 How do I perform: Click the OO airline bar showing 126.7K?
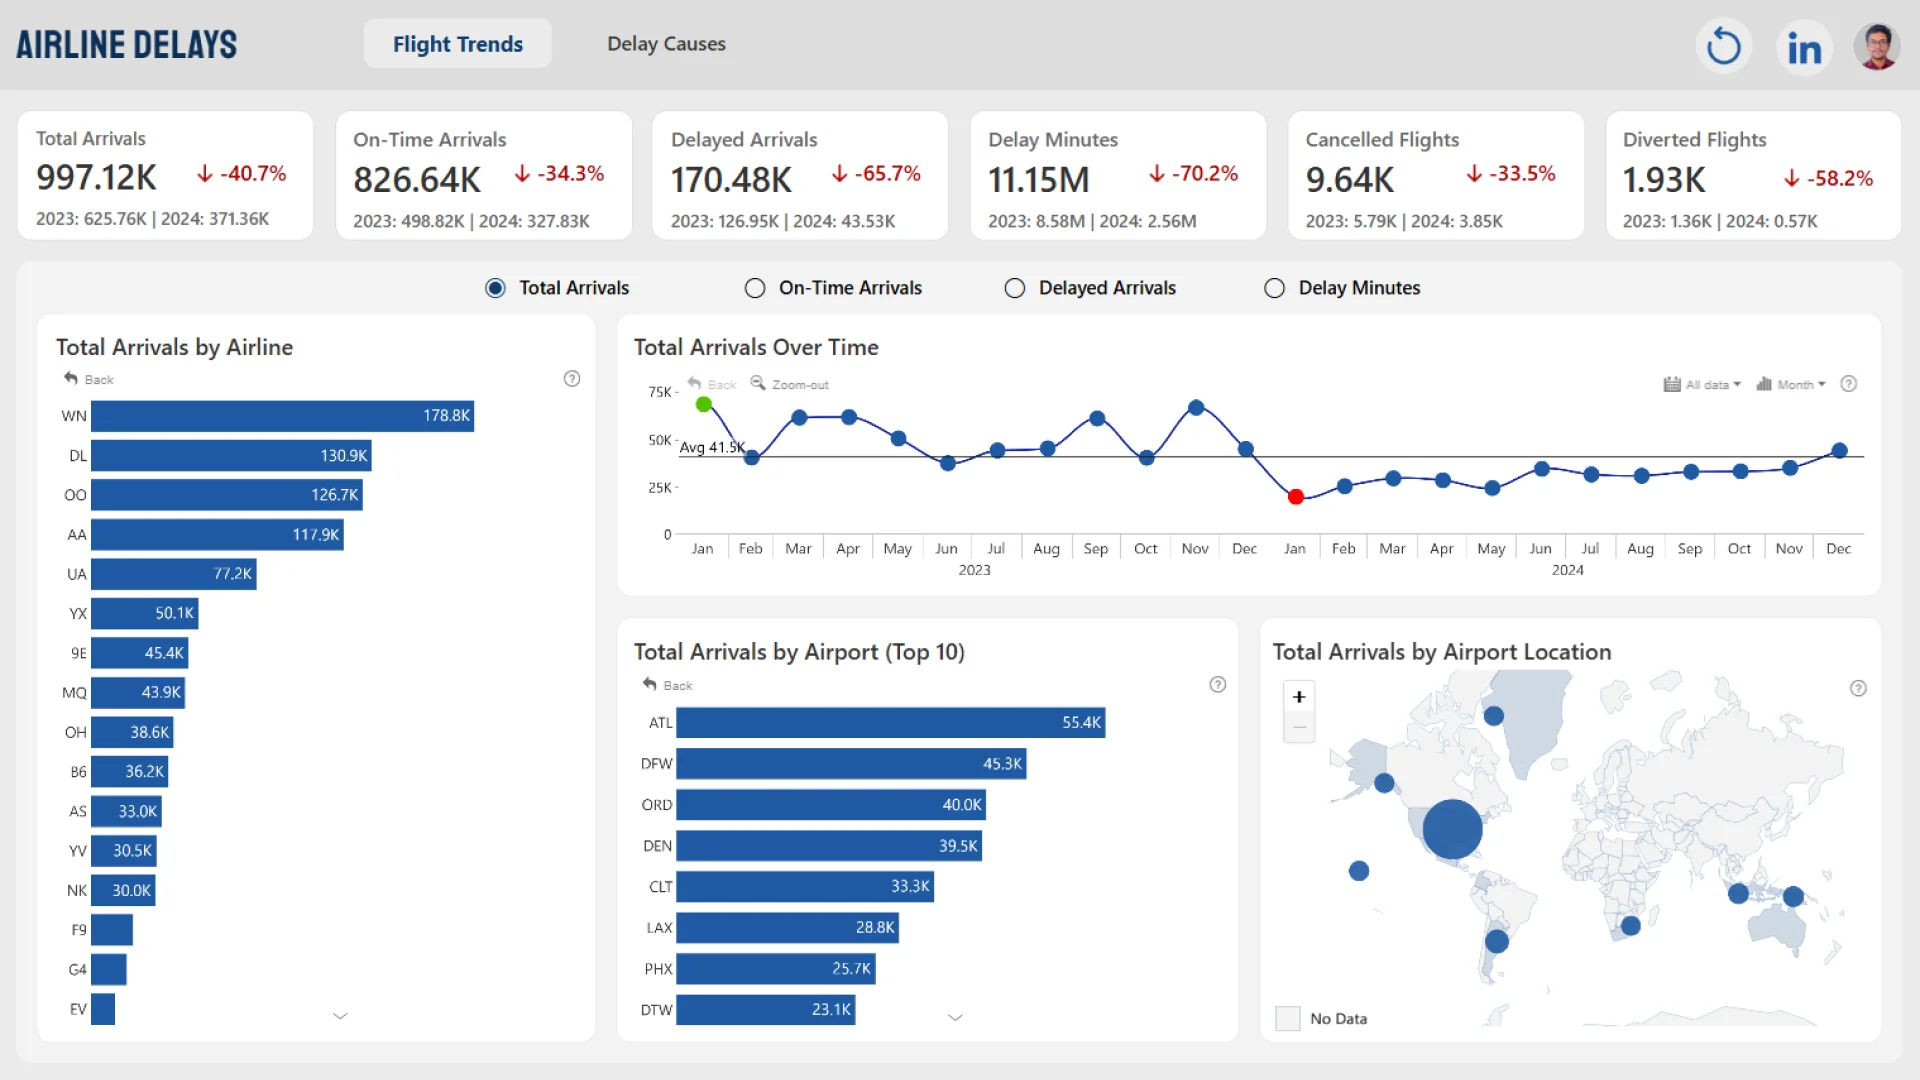coord(227,495)
